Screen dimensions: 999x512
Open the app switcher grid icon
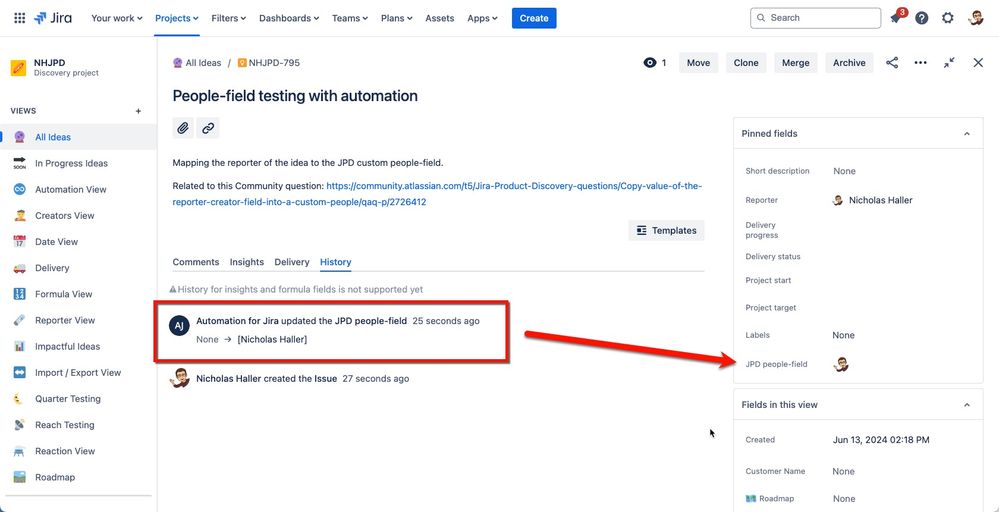point(20,18)
